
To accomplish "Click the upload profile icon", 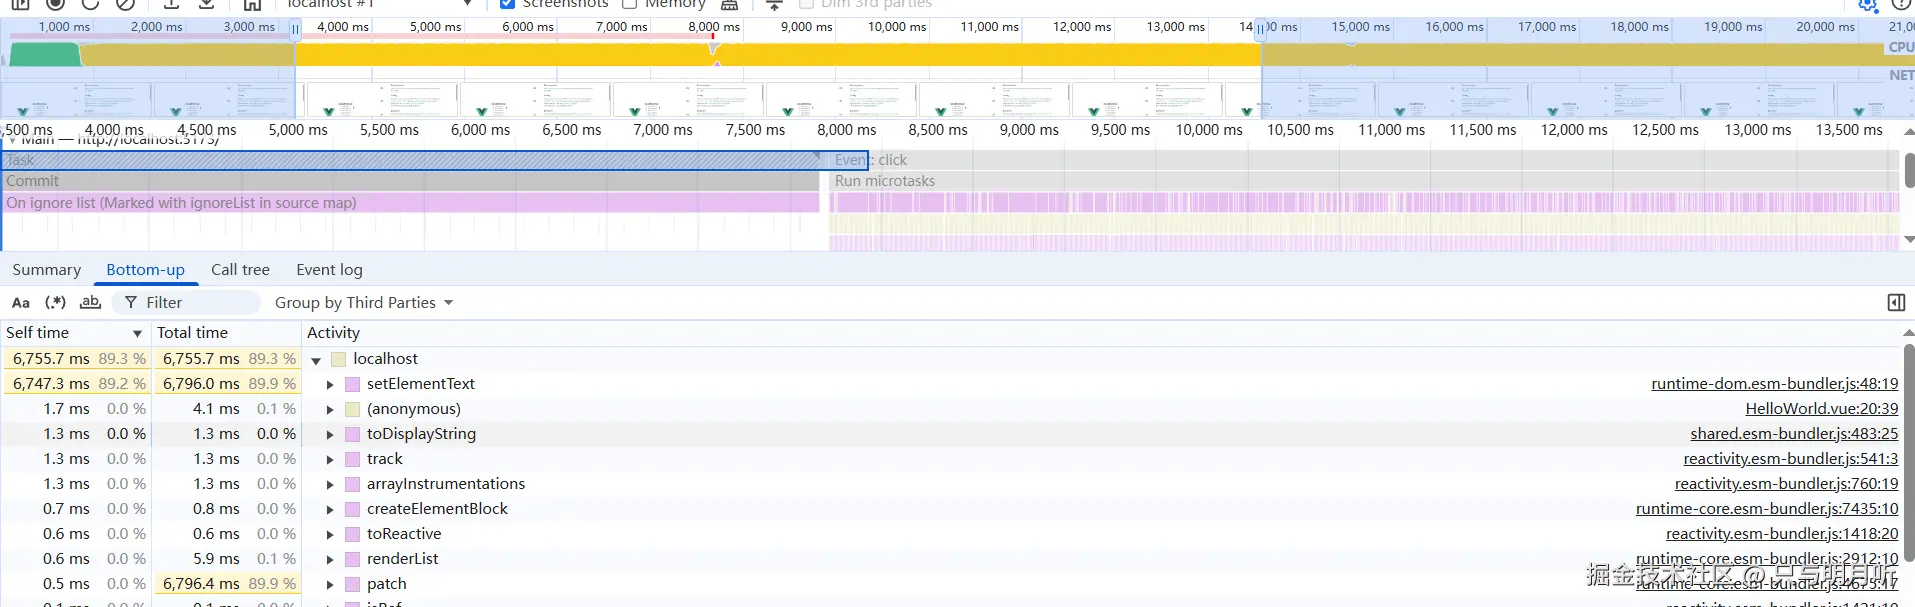I will click(172, 4).
